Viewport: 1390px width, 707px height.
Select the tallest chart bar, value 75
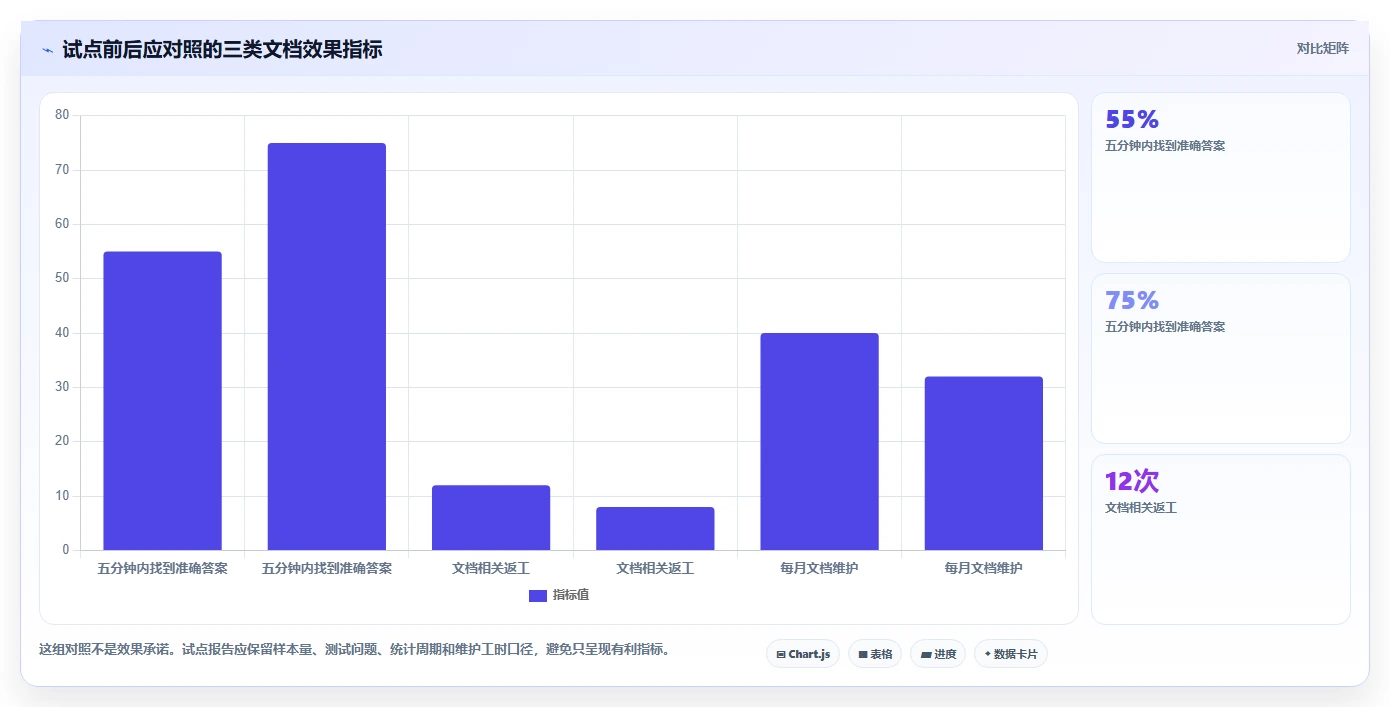tap(326, 347)
